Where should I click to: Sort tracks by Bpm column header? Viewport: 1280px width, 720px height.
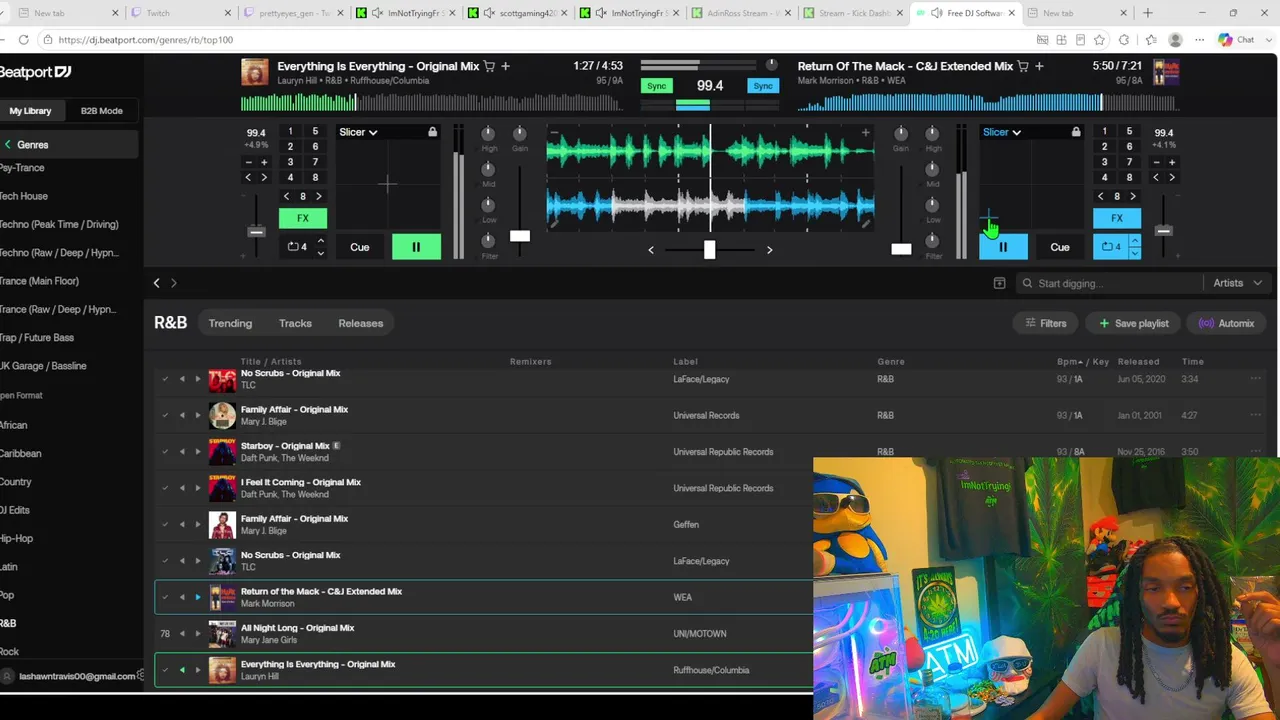coord(1069,362)
